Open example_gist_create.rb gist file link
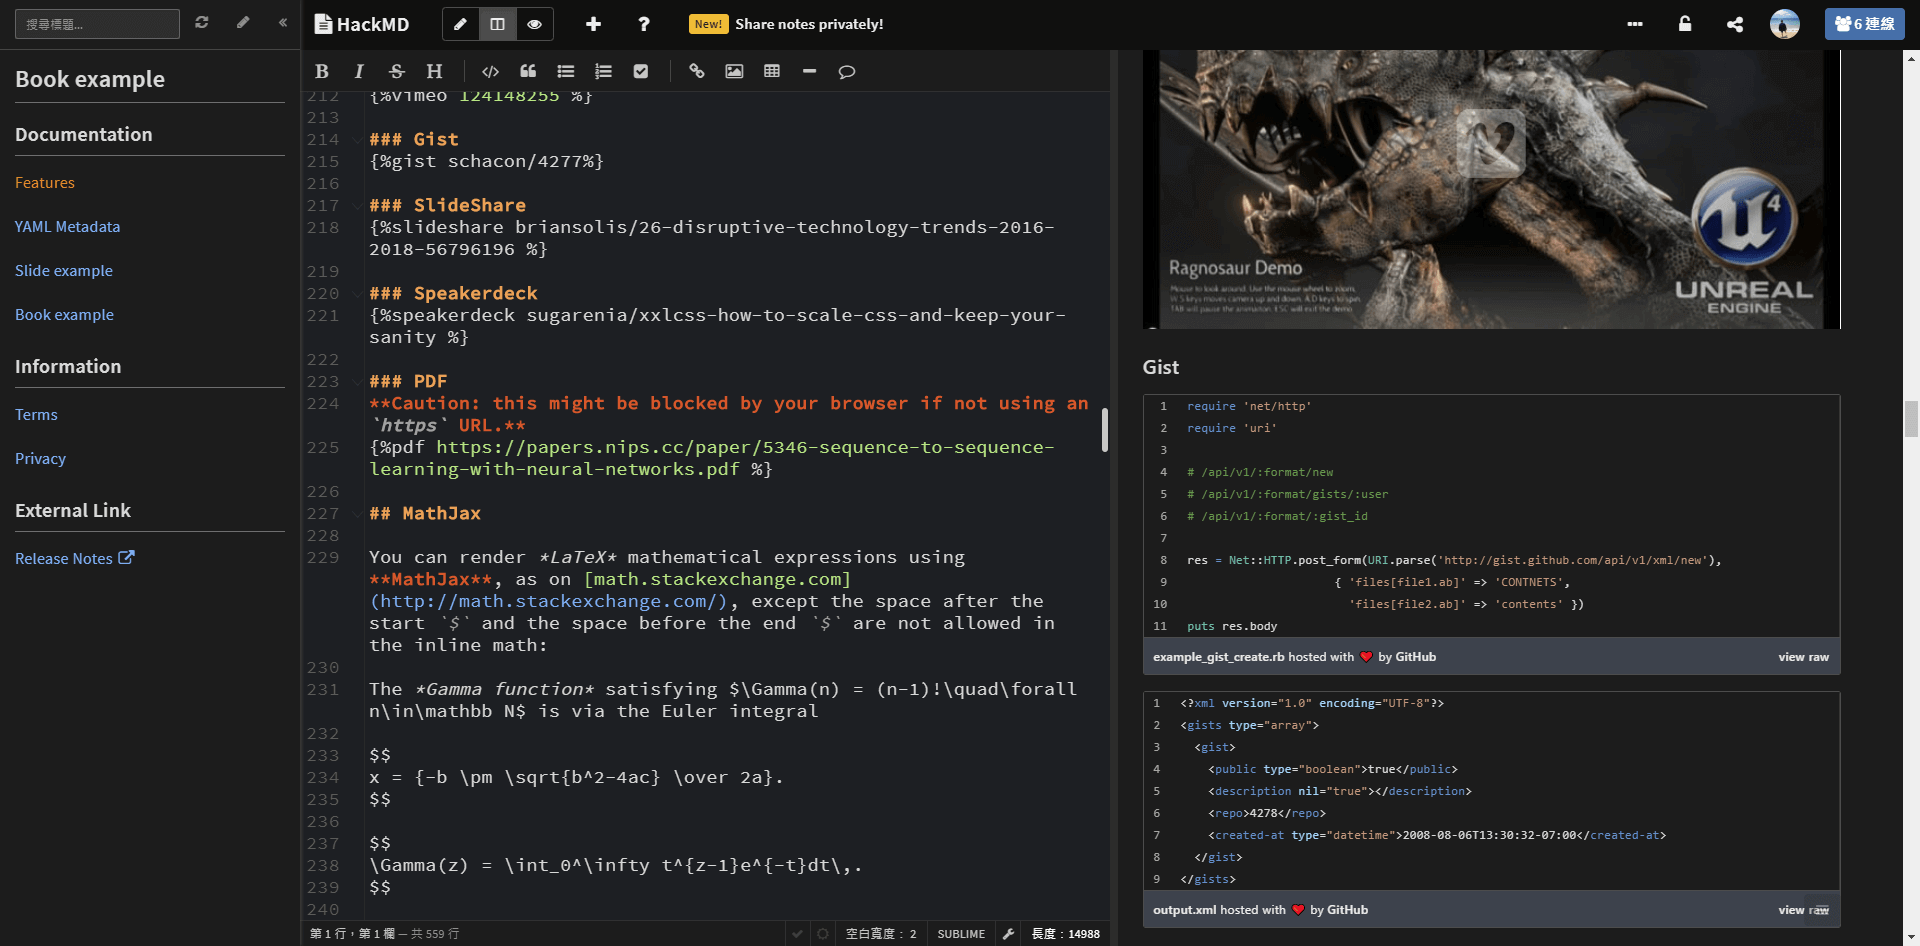 pyautogui.click(x=1218, y=657)
